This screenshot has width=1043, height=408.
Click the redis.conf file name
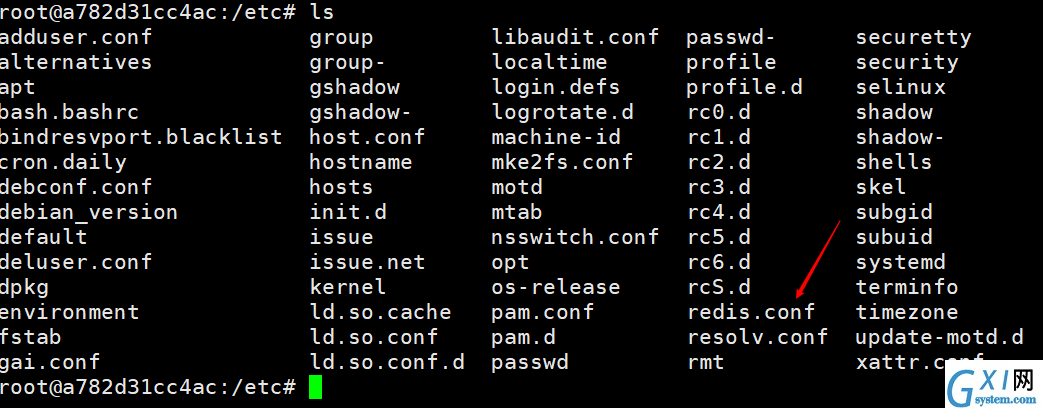click(x=751, y=311)
